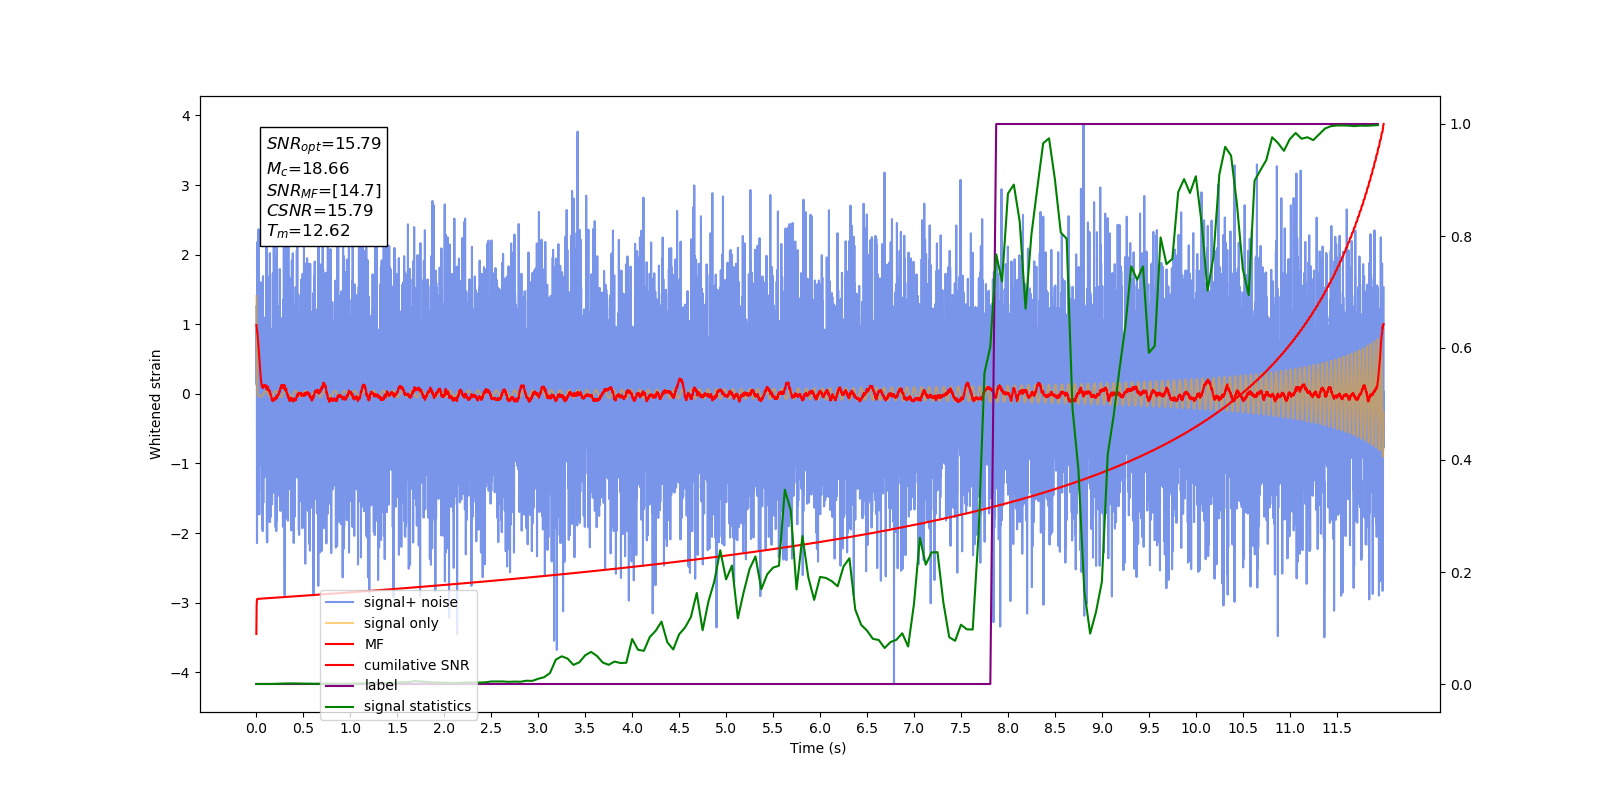Screen dimensions: 1600x800
Task: Click the 10.5 tick on time axis
Action: coord(1243,728)
